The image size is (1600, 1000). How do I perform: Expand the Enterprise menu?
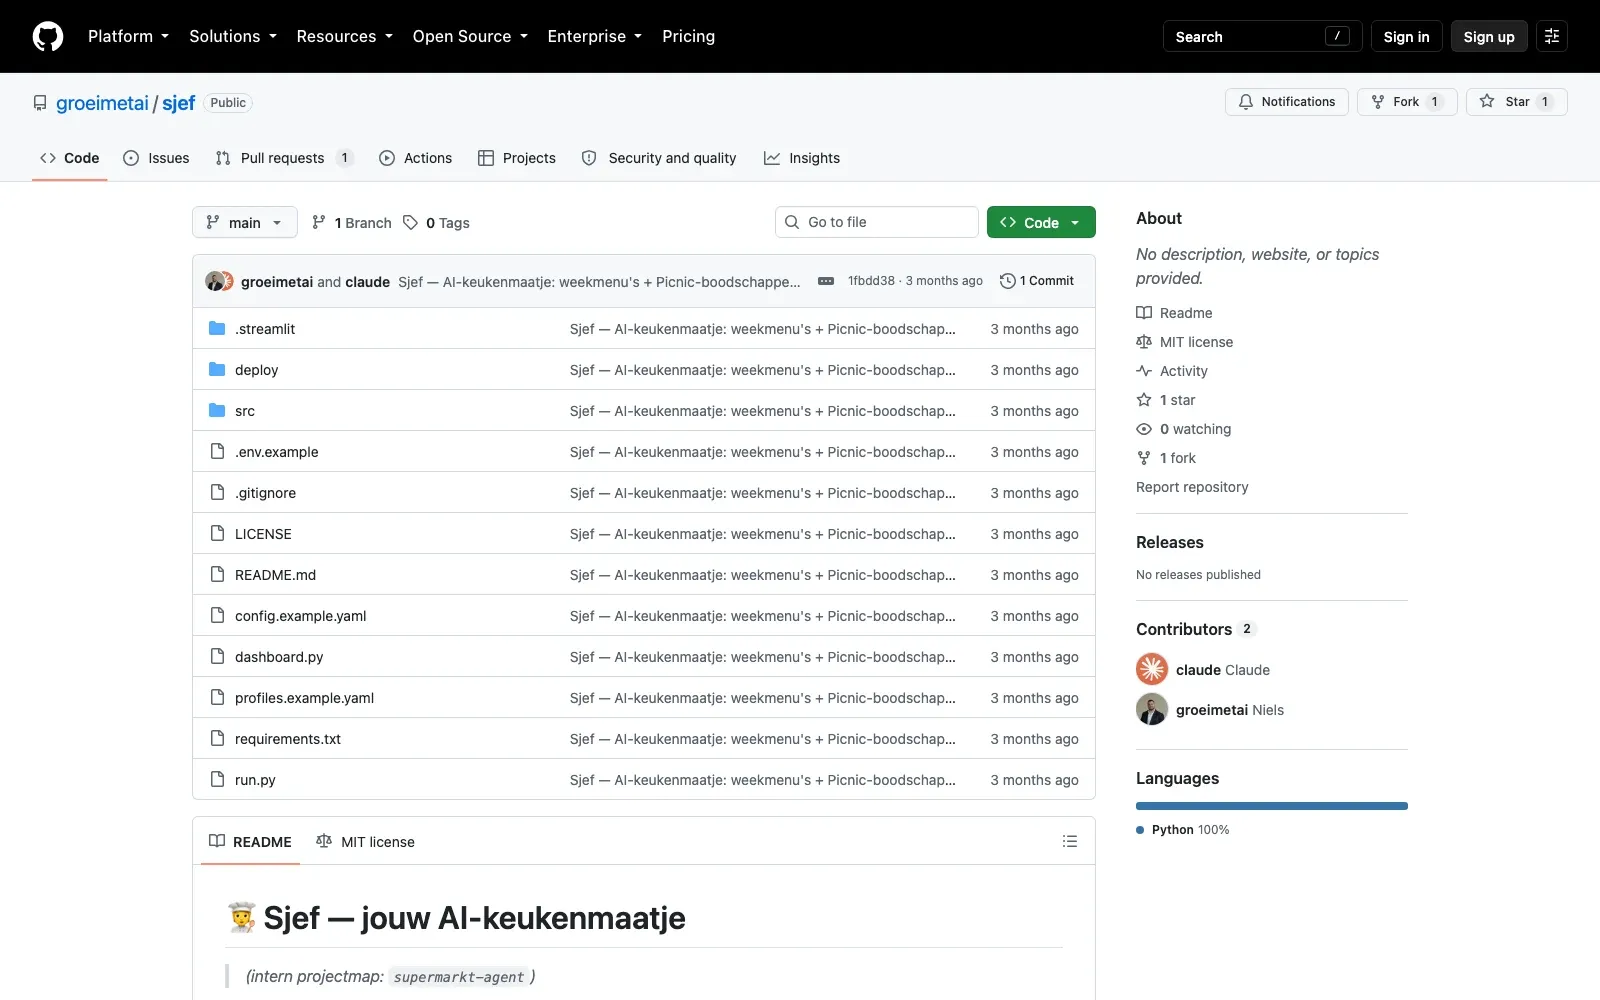[595, 36]
